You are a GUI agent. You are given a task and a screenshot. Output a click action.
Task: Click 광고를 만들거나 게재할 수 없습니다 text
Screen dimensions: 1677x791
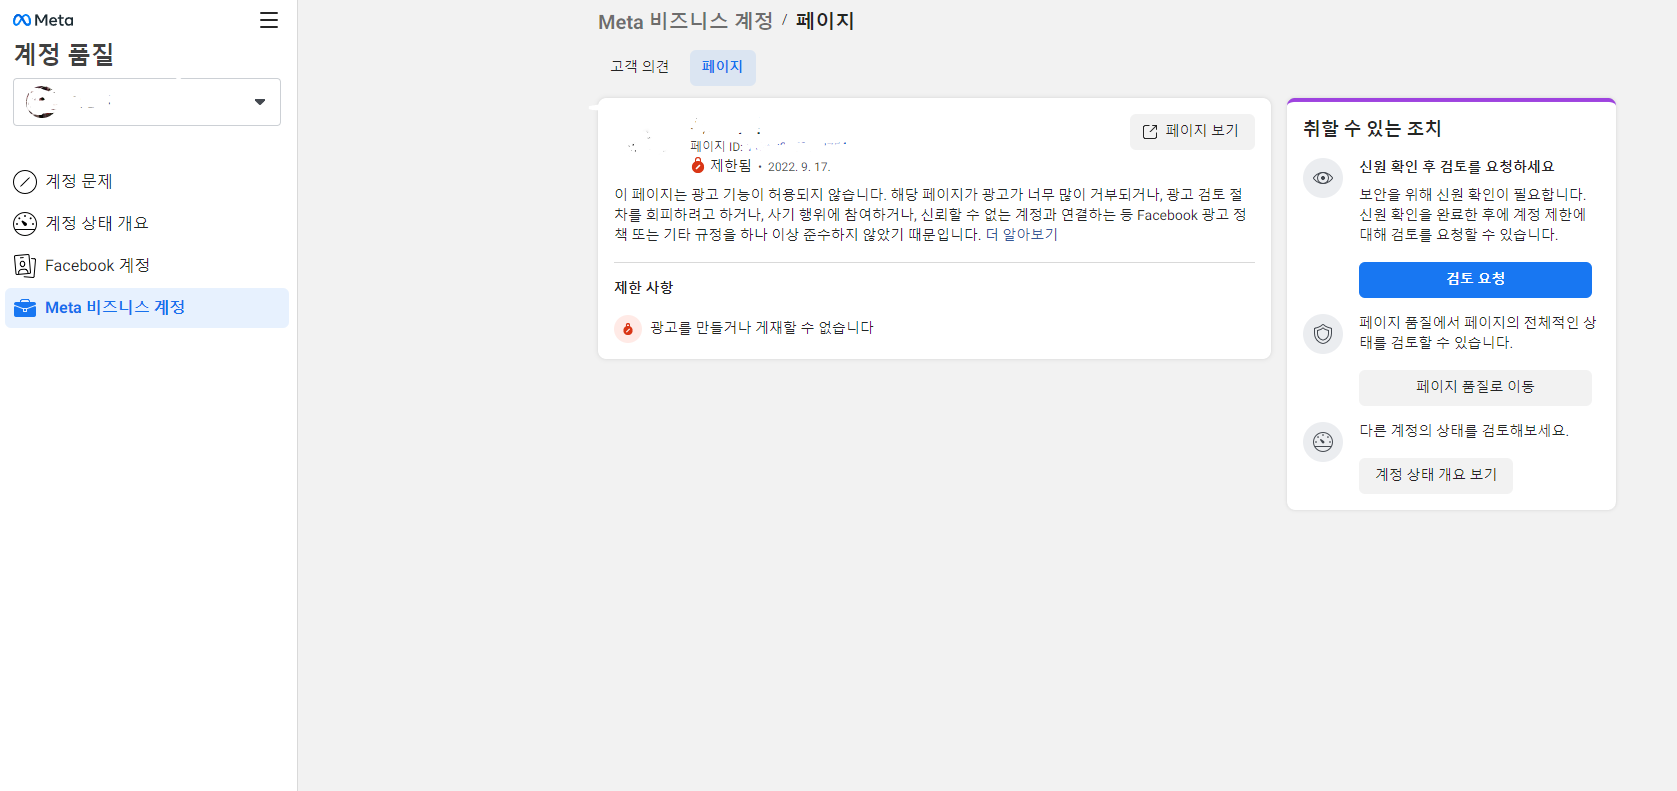(762, 328)
